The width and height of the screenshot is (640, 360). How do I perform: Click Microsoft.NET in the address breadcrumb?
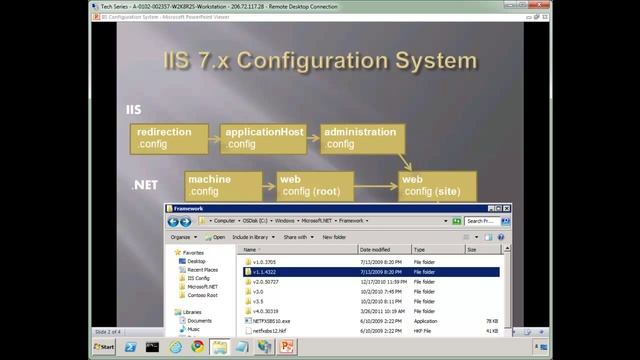316,221
